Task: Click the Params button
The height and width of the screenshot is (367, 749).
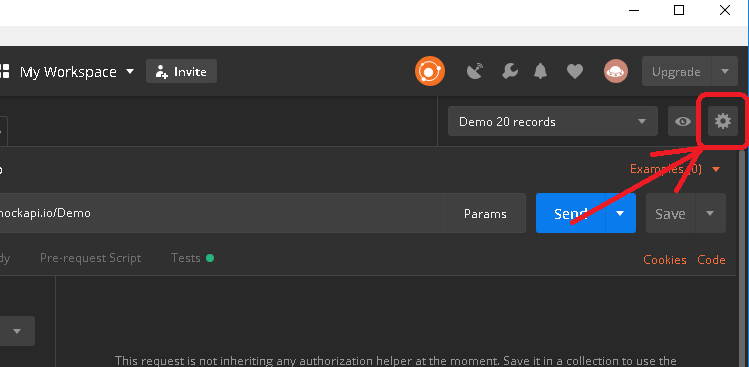Action: click(x=485, y=213)
